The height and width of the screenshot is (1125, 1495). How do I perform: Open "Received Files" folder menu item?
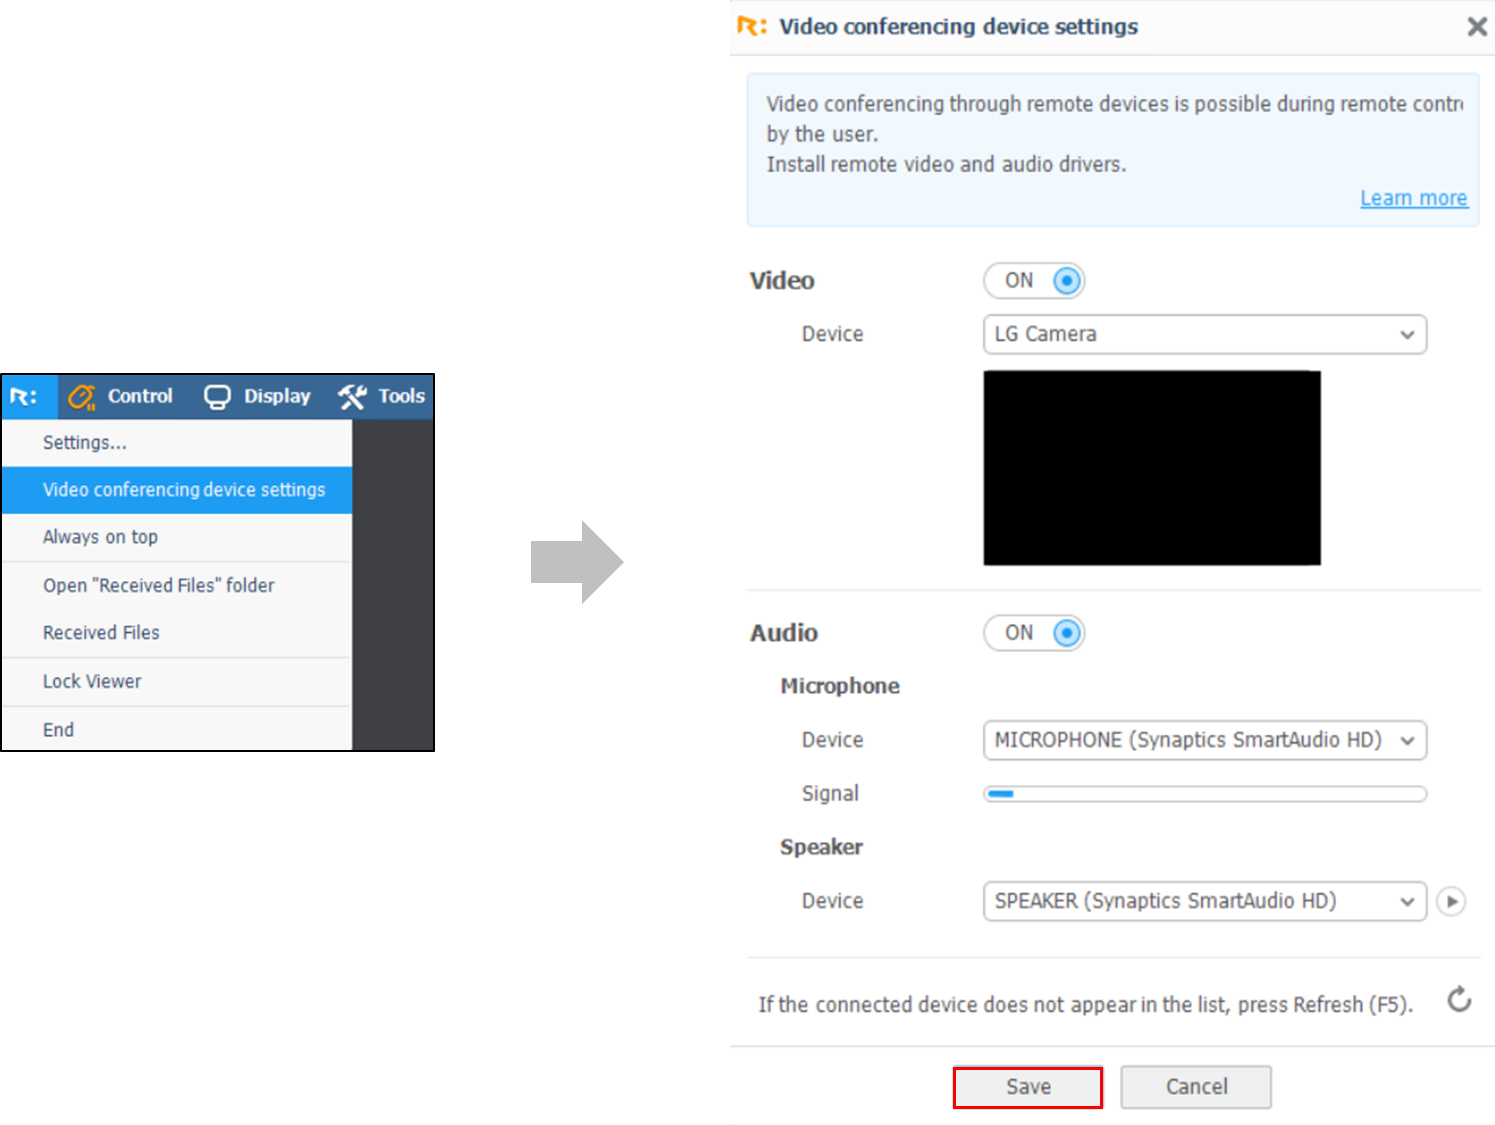[x=158, y=586]
